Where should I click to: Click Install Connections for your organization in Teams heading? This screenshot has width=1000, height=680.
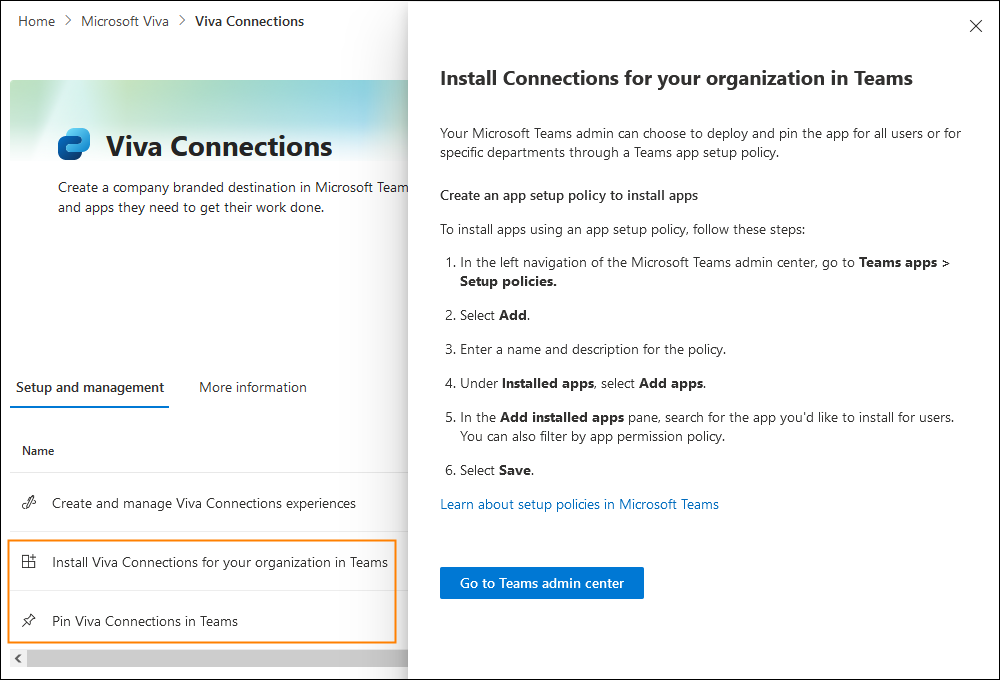click(x=676, y=78)
